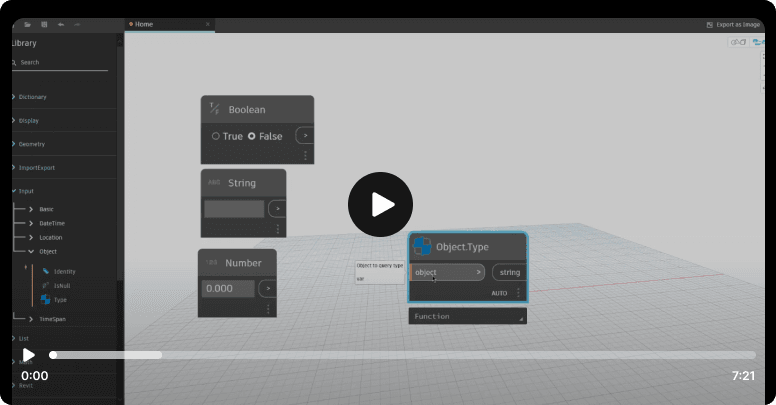This screenshot has width=776, height=405.
Task: Click the Function preview bubble
Action: [x=468, y=316]
